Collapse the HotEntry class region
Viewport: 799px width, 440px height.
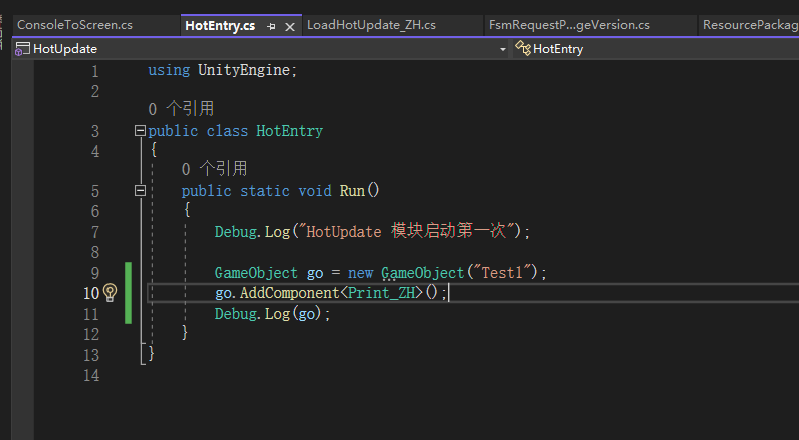(x=140, y=131)
